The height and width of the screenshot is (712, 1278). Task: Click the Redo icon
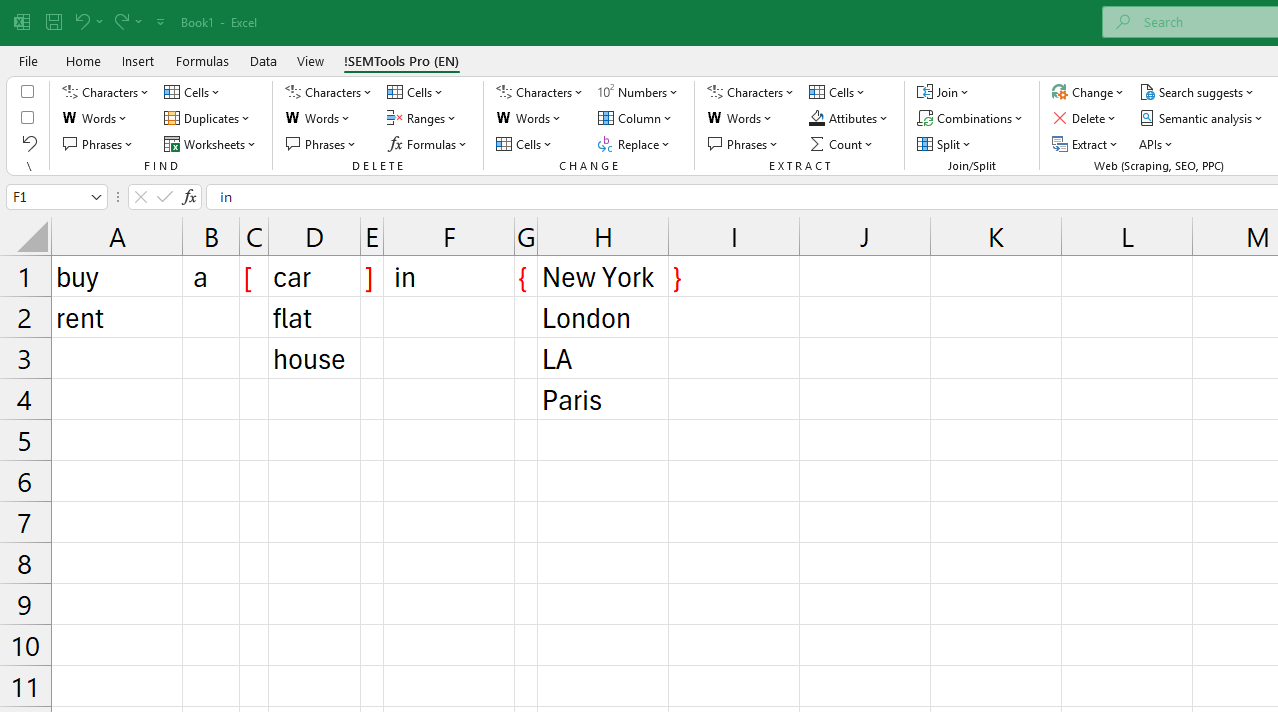(x=120, y=21)
